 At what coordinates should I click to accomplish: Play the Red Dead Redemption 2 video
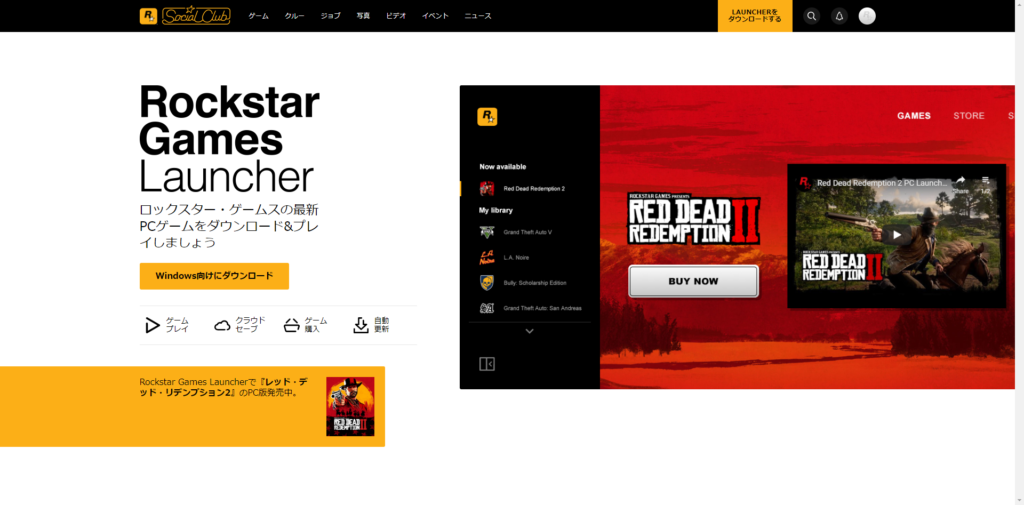[x=896, y=235]
